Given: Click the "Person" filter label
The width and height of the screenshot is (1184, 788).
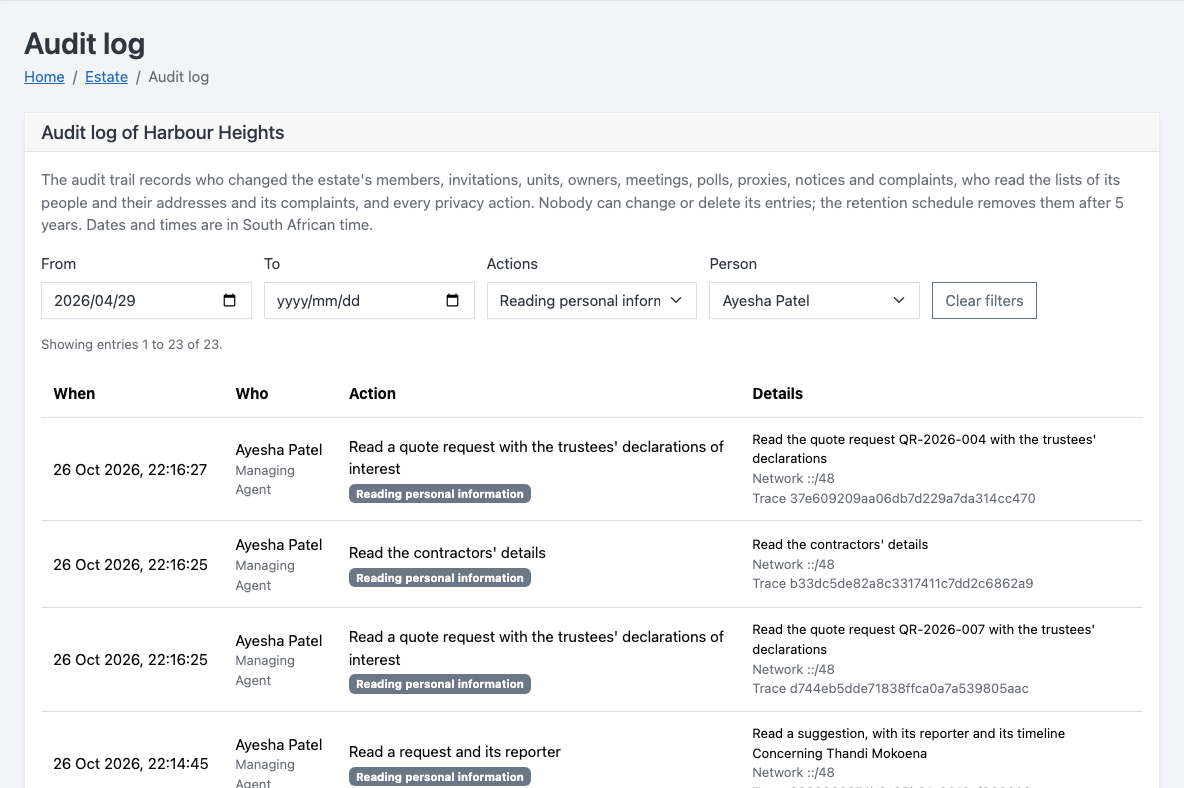Looking at the screenshot, I should 732,263.
